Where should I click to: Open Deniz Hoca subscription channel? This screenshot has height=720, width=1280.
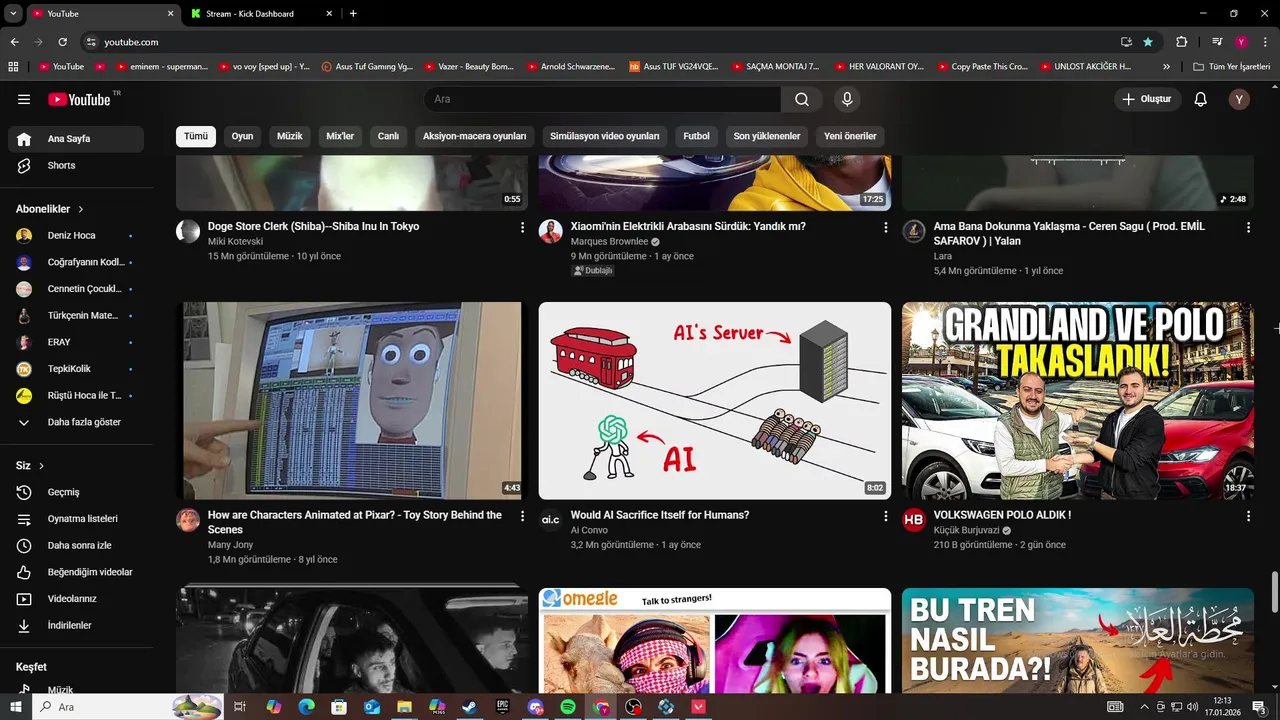point(76,235)
